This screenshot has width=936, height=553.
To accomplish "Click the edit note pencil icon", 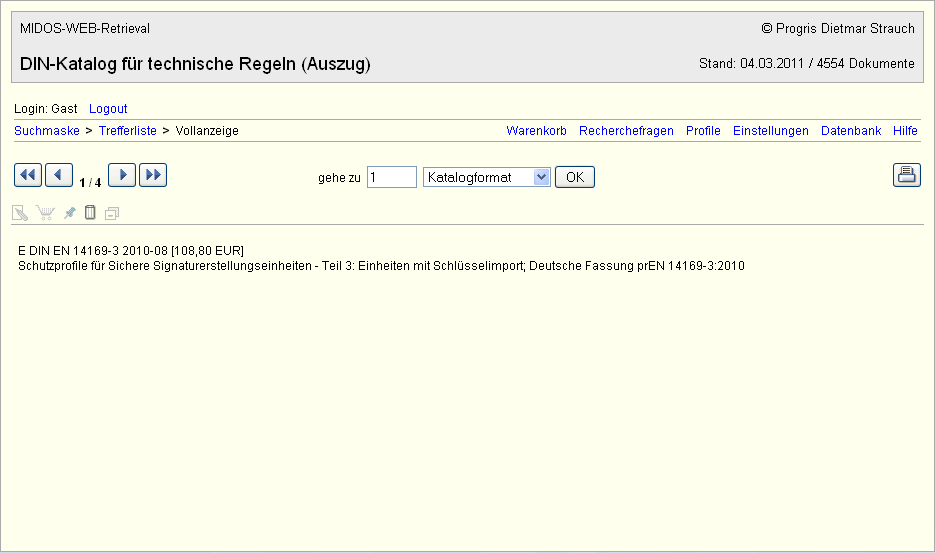I will pos(21,213).
